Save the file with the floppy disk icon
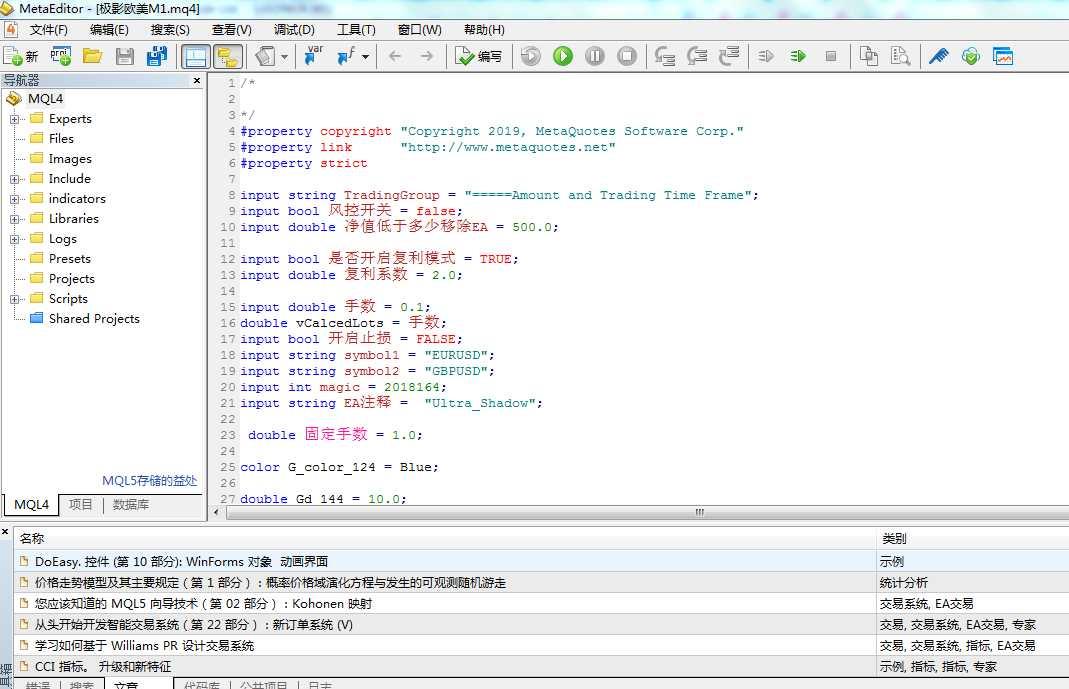1069x689 pixels. (125, 56)
